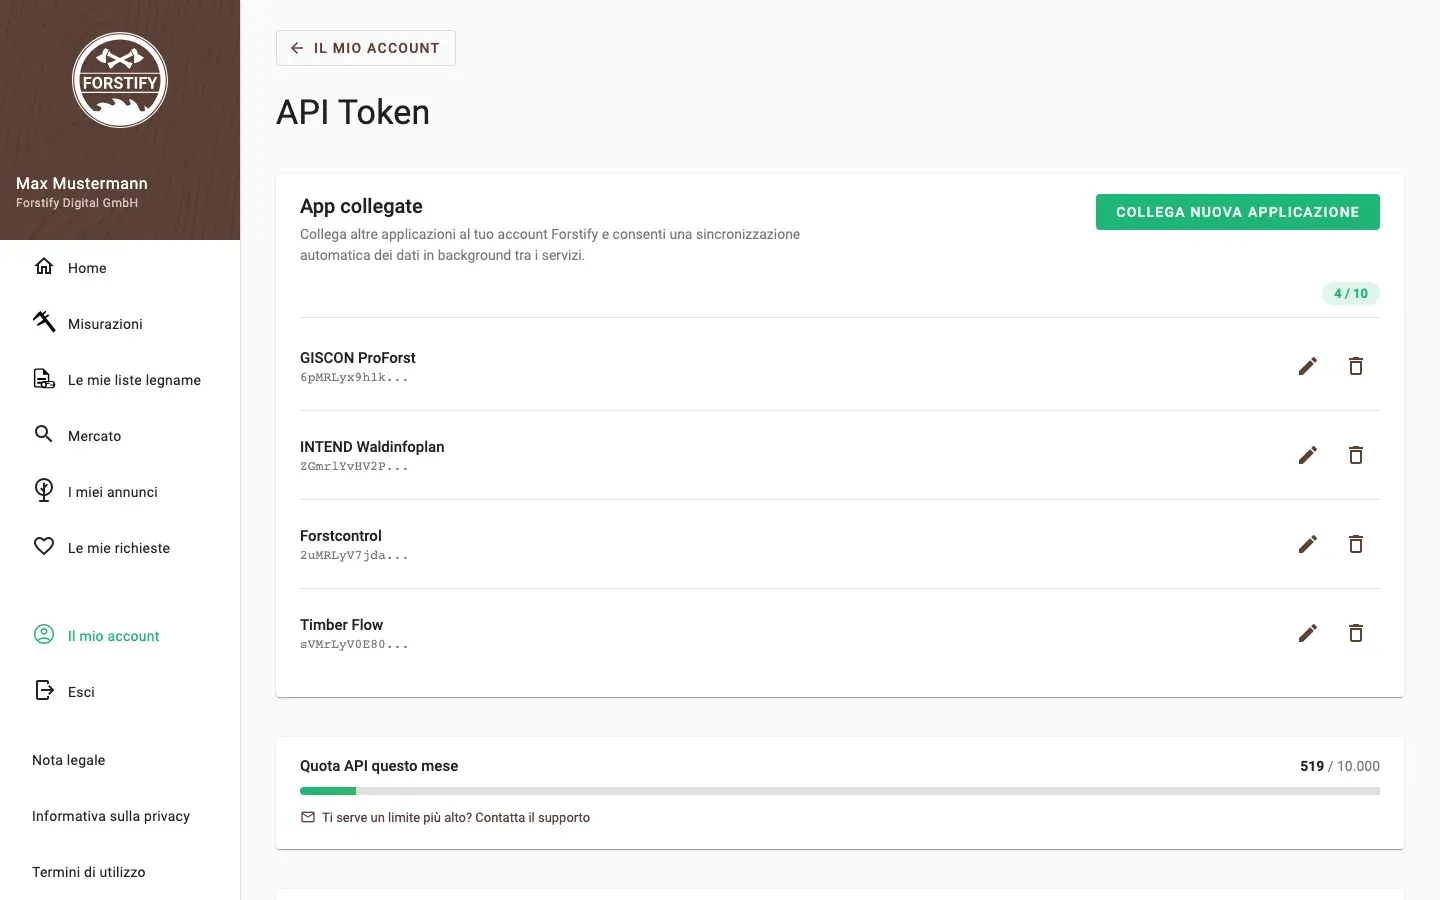Delete the Timber Flow connection

[x=1356, y=633]
